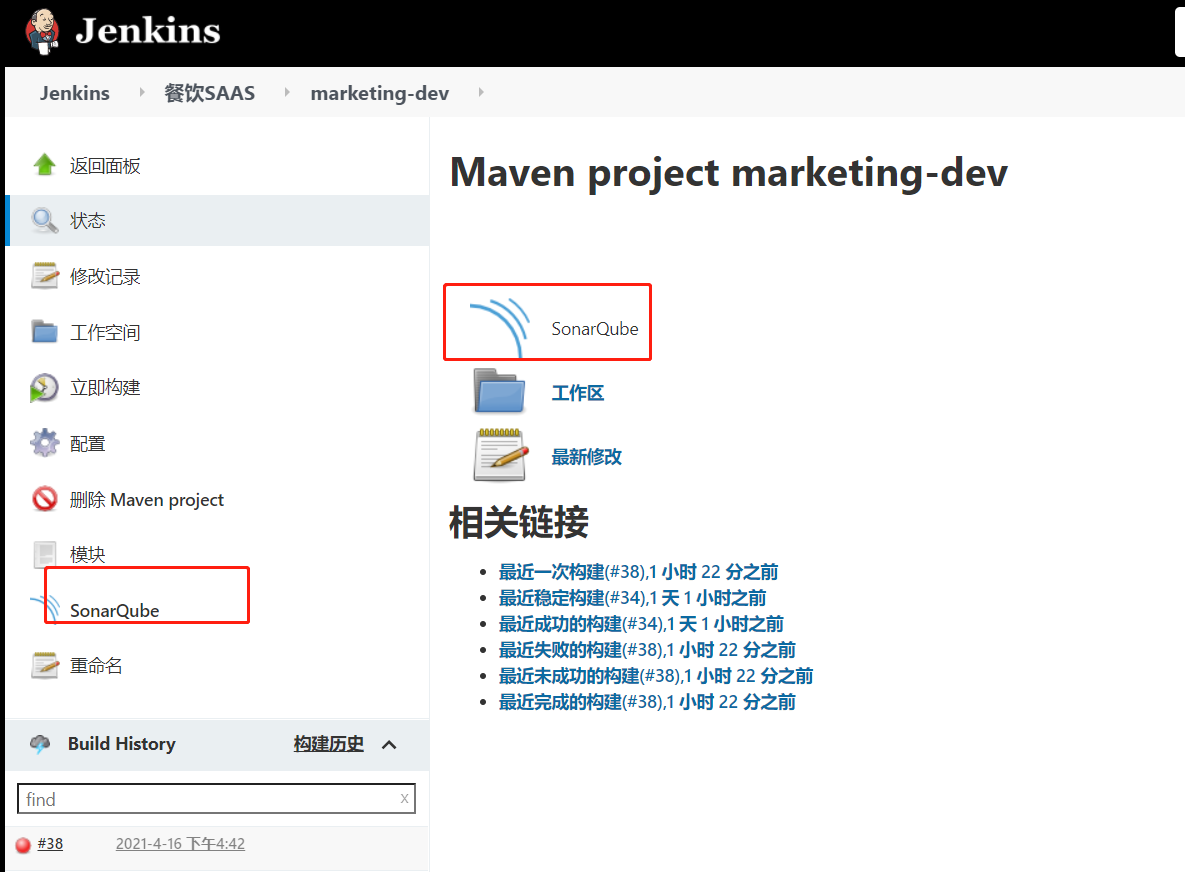1185x872 pixels.
Task: Open SonarQube from the left sidebar
Action: point(115,611)
